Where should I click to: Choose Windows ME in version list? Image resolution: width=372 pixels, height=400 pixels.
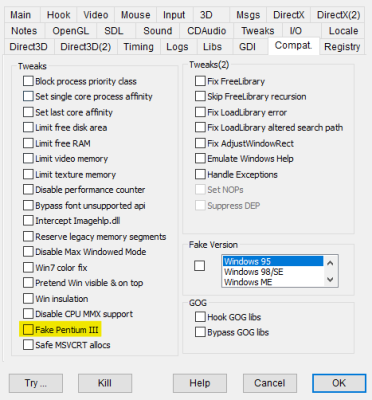(x=273, y=282)
